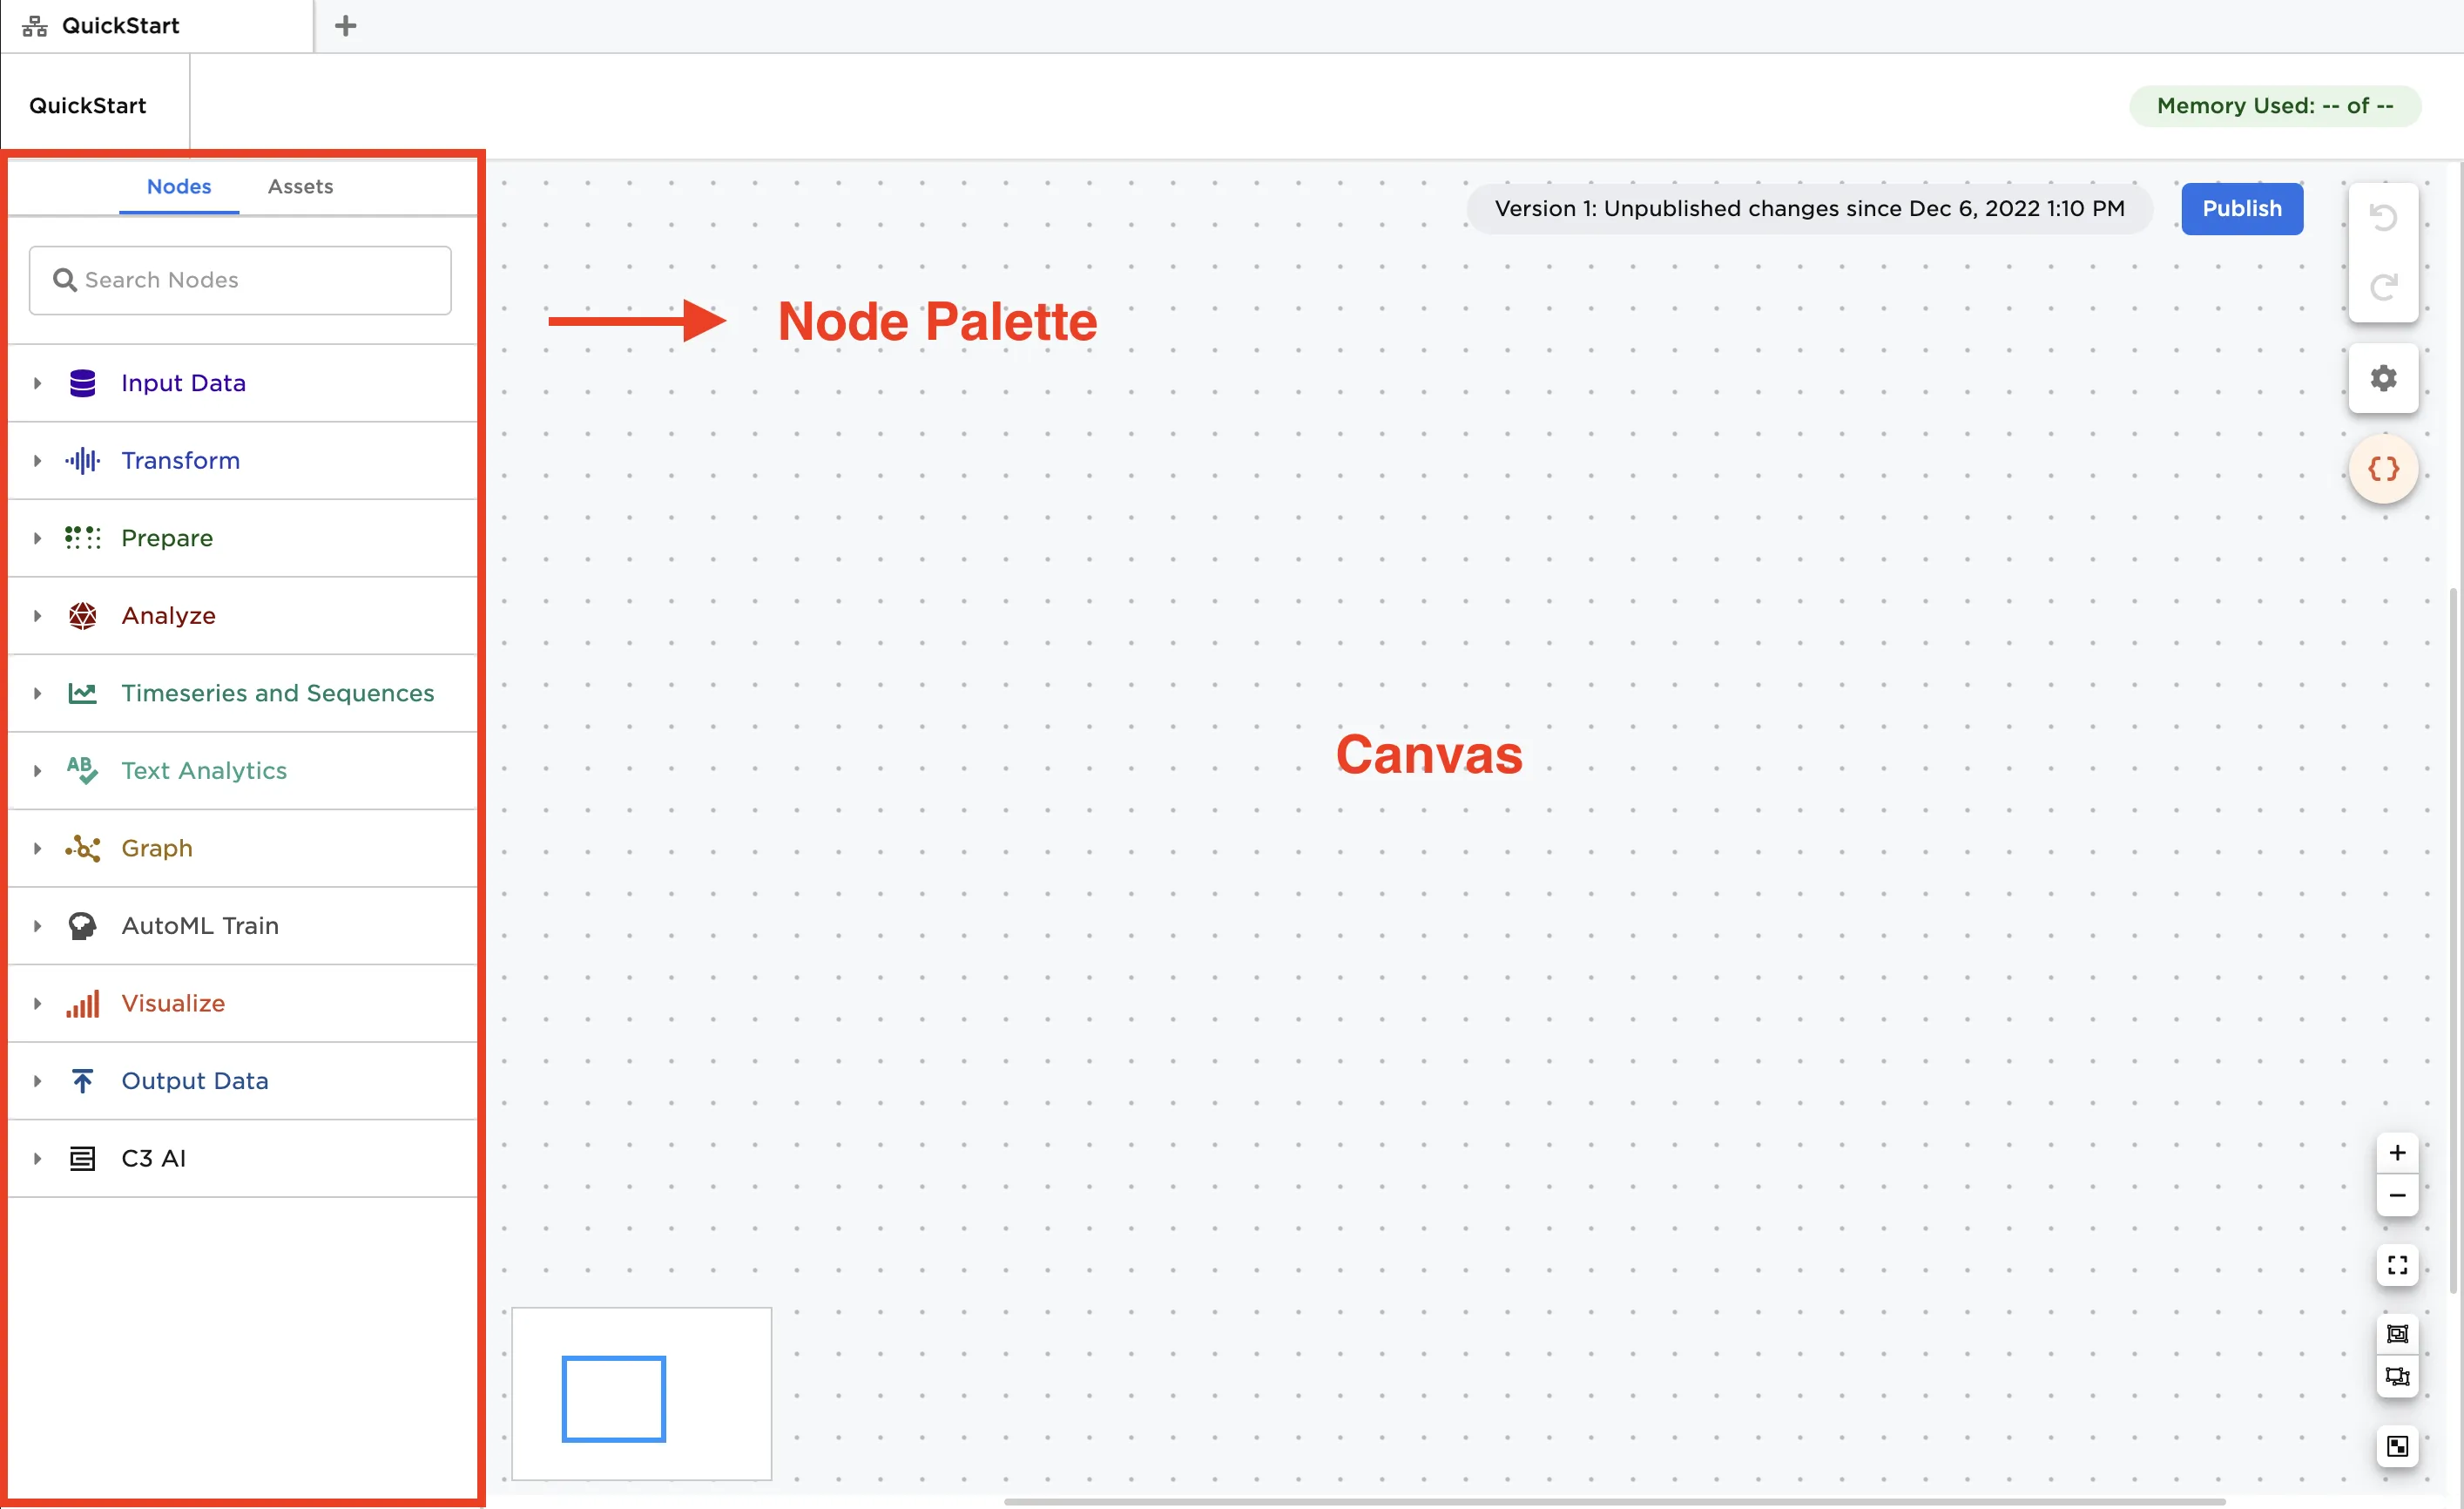Toggle the minimap icon

(2397, 1446)
